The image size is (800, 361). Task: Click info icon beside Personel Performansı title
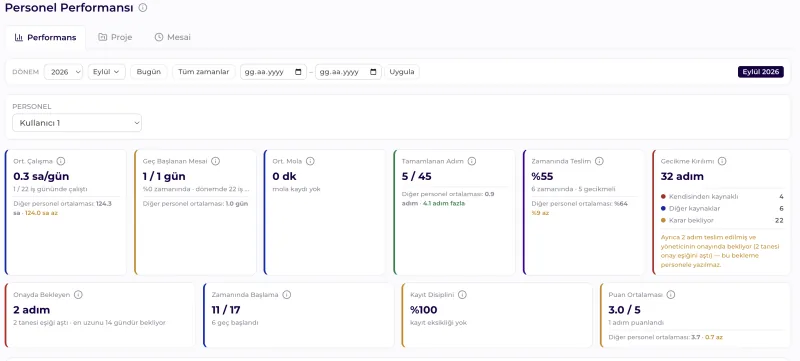click(143, 8)
